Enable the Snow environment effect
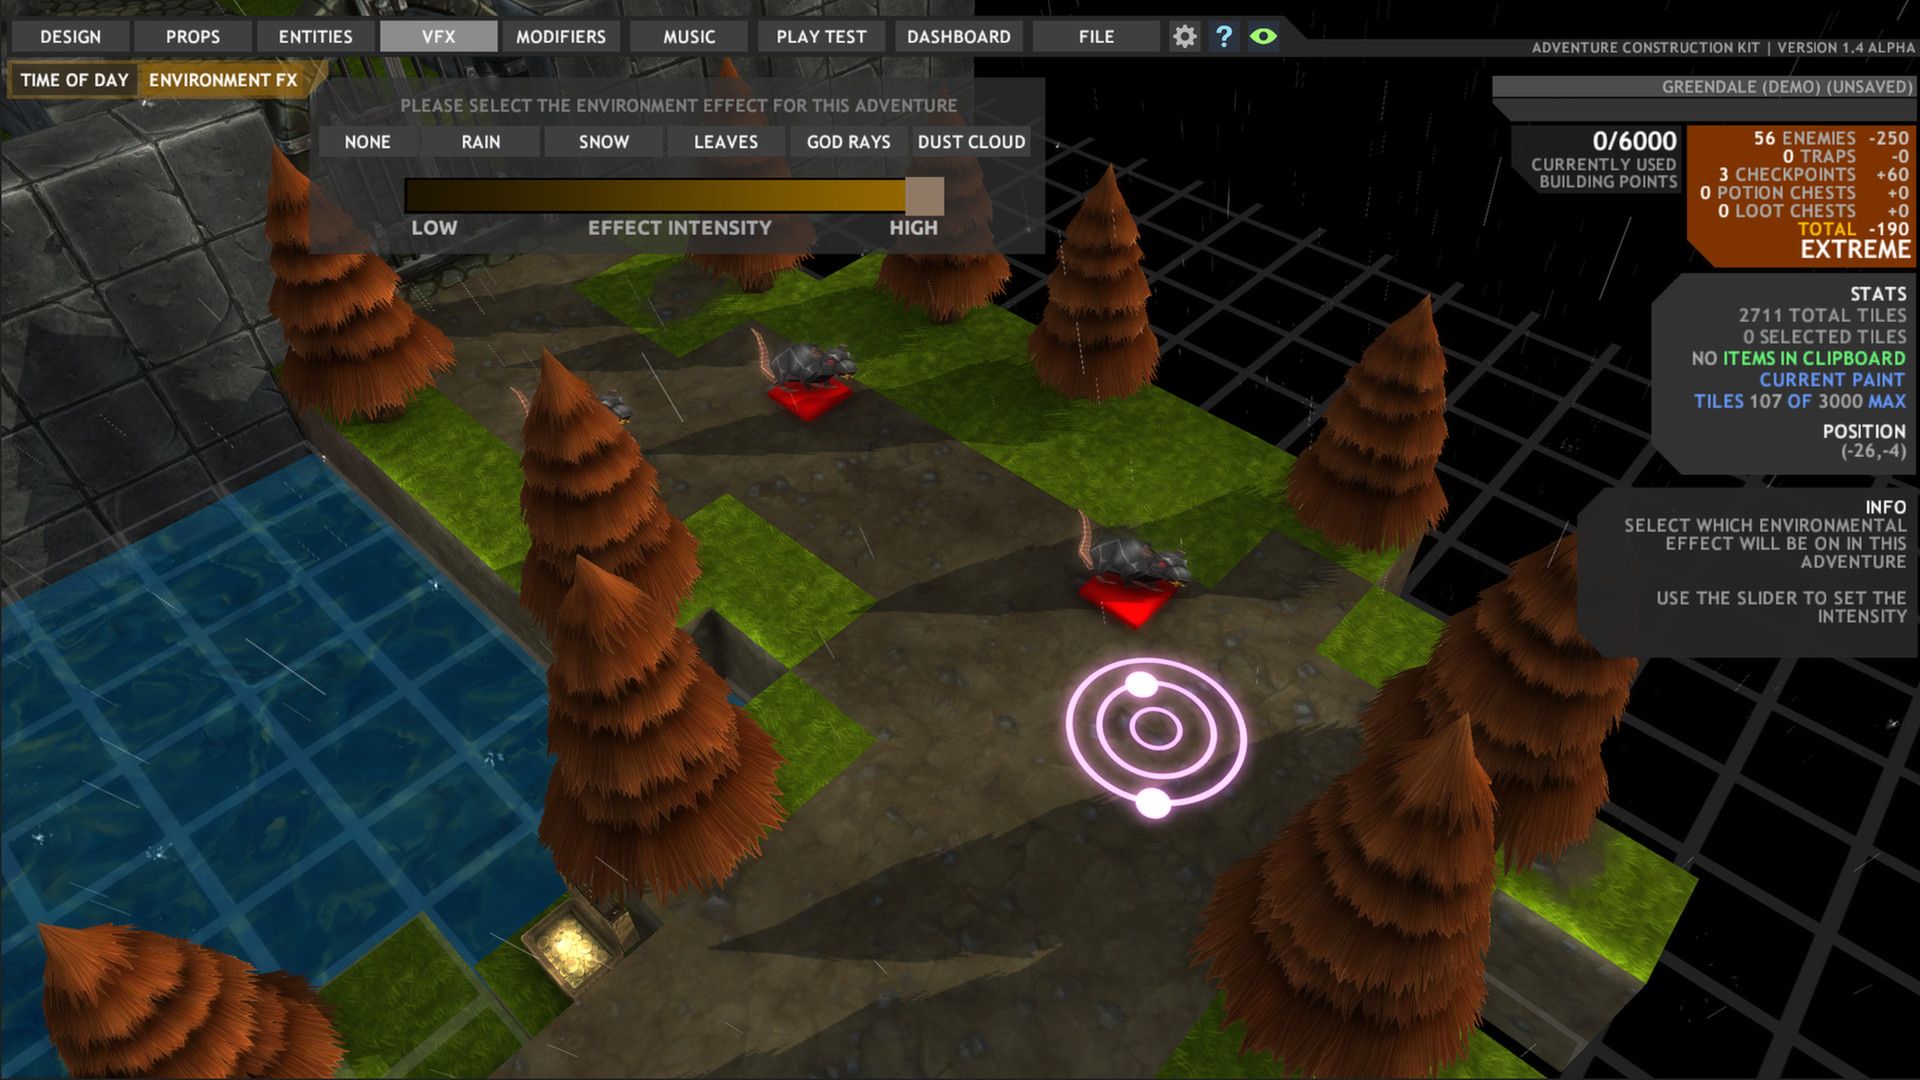This screenshot has height=1080, width=1920. tap(604, 142)
